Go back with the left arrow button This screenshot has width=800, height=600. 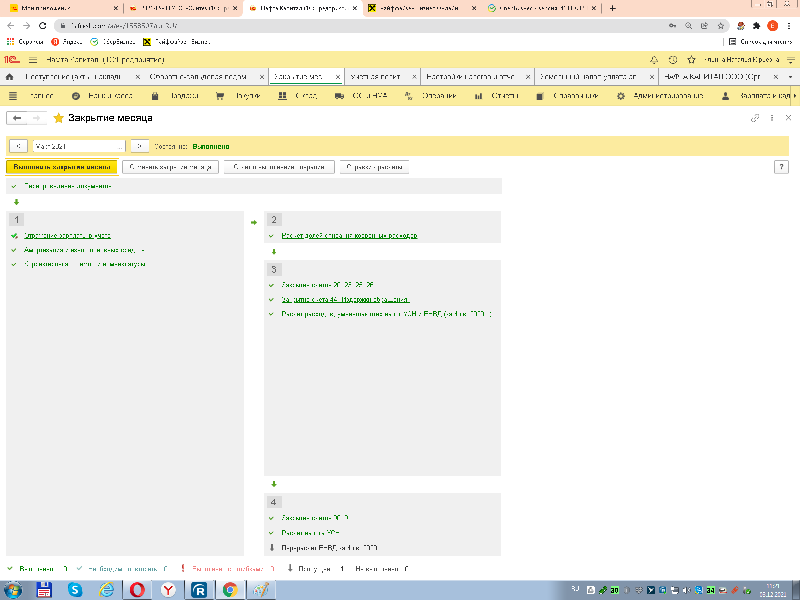pyautogui.click(x=17, y=118)
